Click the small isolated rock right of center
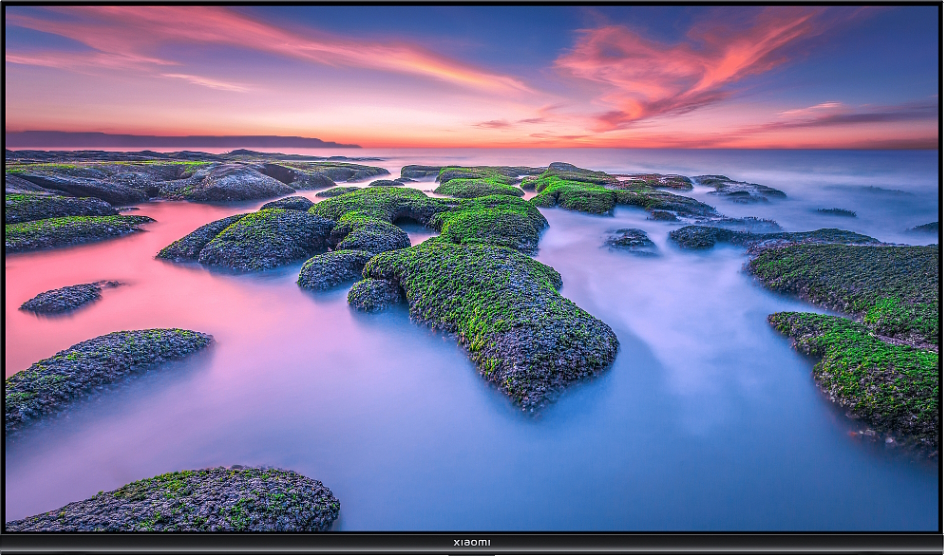This screenshot has height=556, width=944. click(630, 240)
